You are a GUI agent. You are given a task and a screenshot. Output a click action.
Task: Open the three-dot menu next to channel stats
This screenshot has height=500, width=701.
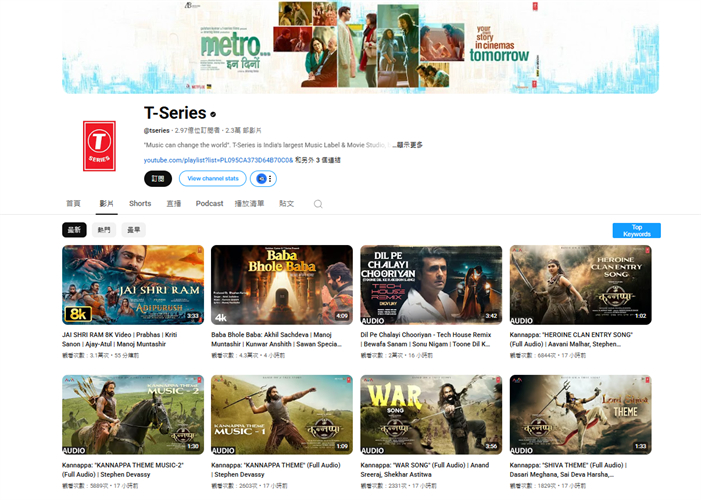tap(270, 178)
